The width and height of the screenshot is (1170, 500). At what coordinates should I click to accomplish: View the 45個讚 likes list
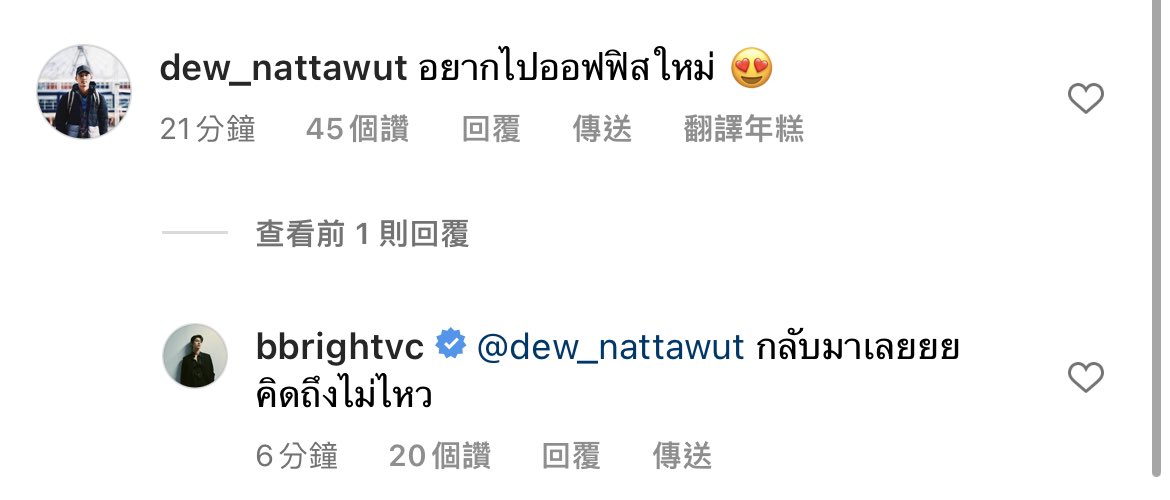click(x=357, y=130)
